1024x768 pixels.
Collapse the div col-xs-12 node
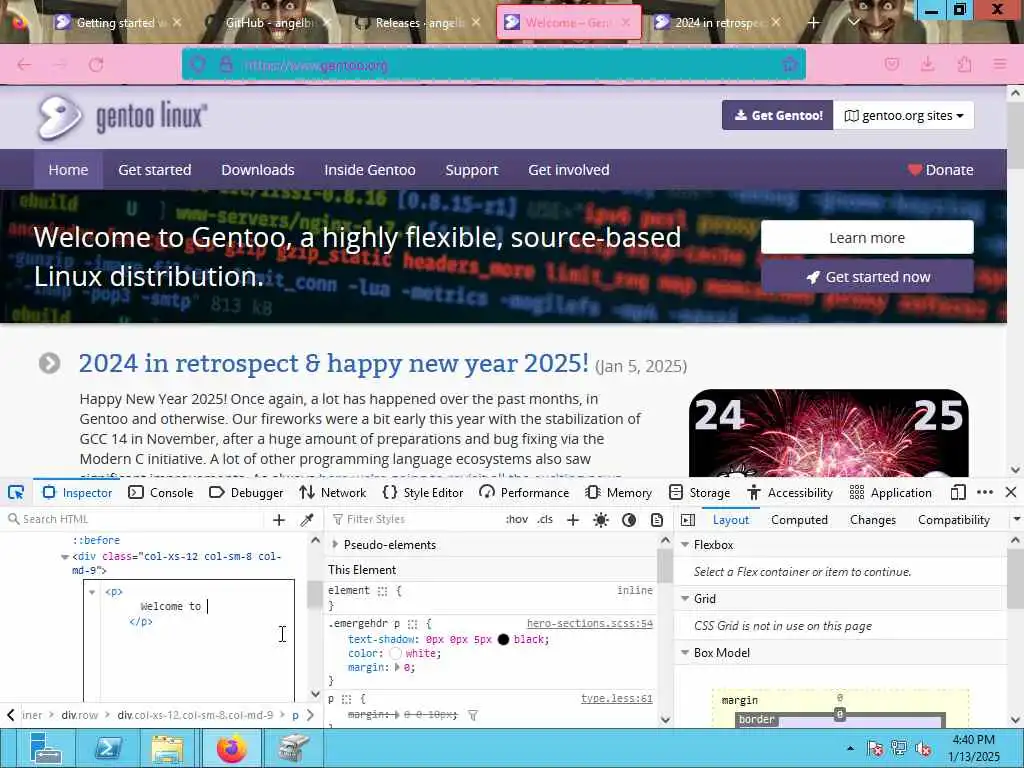coord(65,557)
